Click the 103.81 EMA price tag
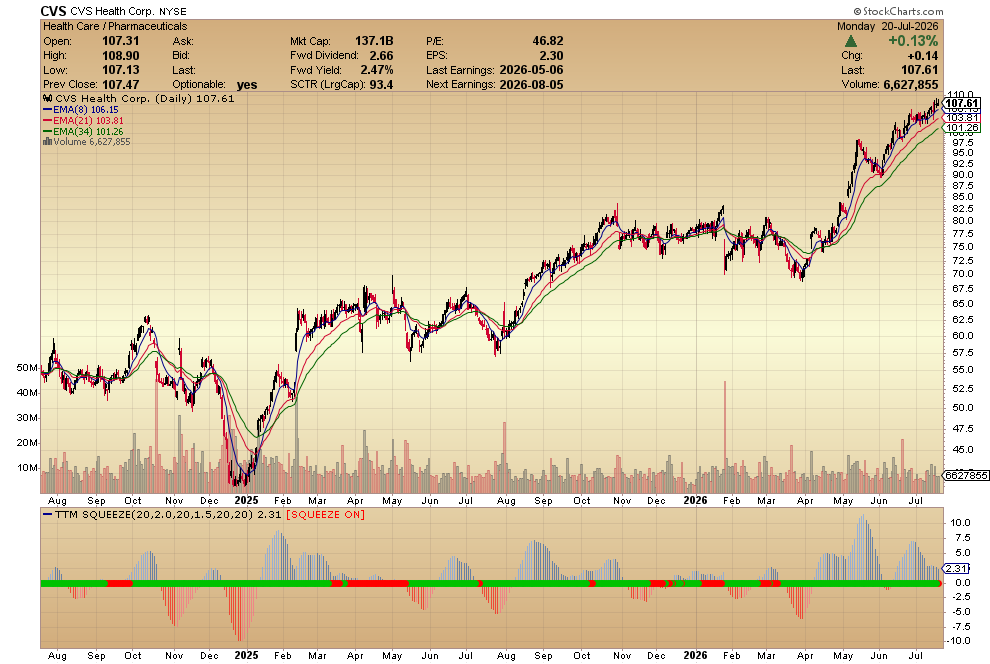Screen dimensions: 990x664 tap(962, 117)
